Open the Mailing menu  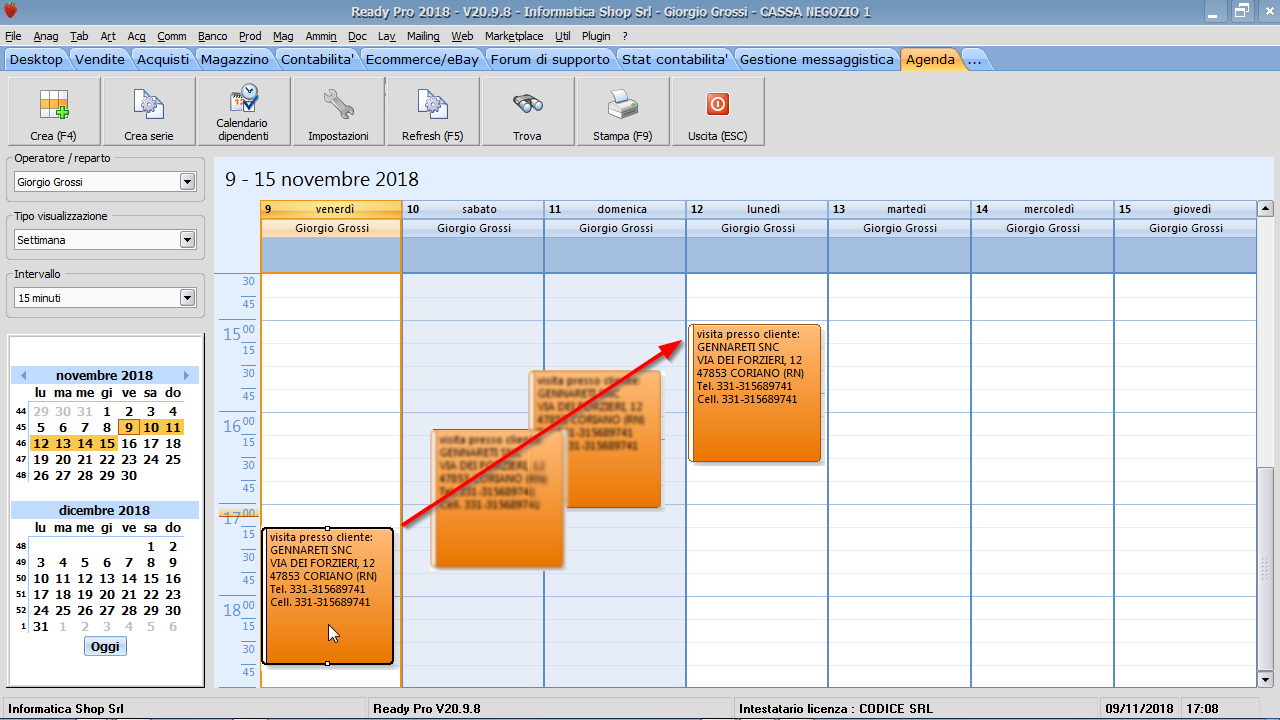[423, 36]
